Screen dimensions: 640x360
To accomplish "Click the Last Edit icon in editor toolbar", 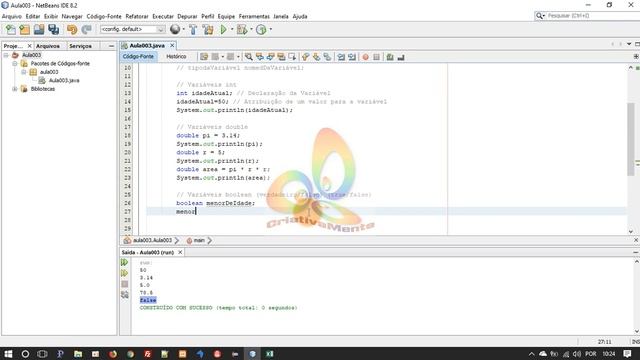I will 204,57.
